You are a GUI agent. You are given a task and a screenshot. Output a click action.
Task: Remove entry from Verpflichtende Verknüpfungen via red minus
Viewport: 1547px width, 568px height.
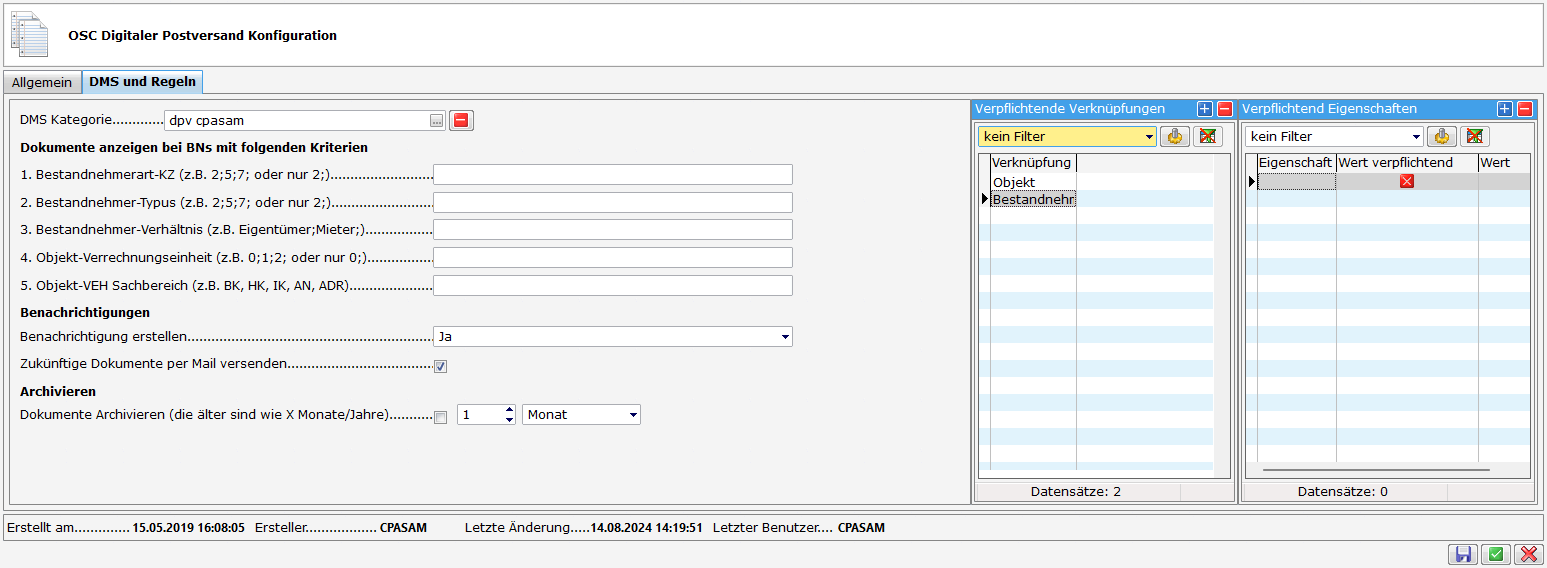point(1225,109)
